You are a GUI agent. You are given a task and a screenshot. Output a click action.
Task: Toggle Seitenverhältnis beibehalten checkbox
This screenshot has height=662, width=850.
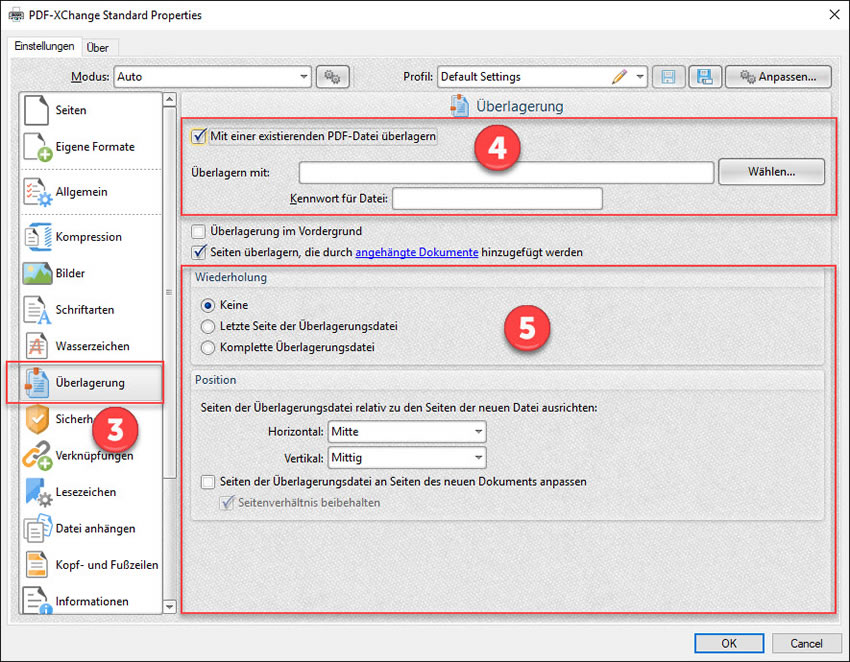coord(227,503)
